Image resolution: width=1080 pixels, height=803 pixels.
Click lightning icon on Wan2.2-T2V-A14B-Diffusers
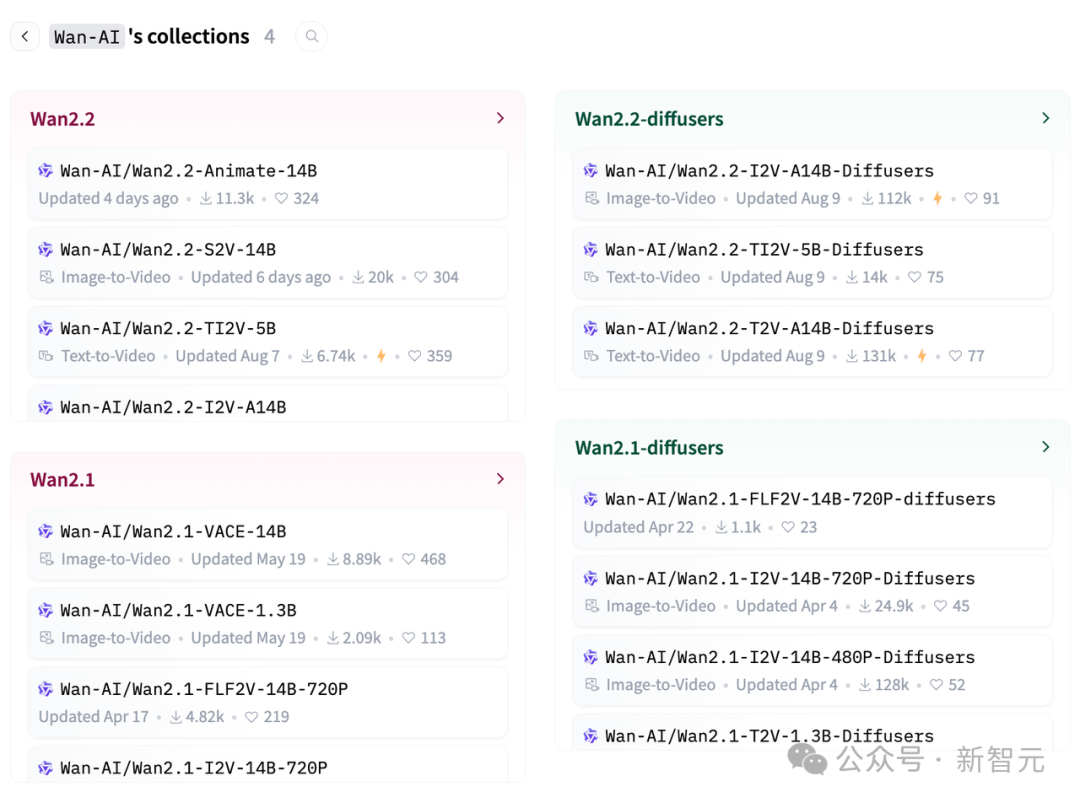(922, 356)
